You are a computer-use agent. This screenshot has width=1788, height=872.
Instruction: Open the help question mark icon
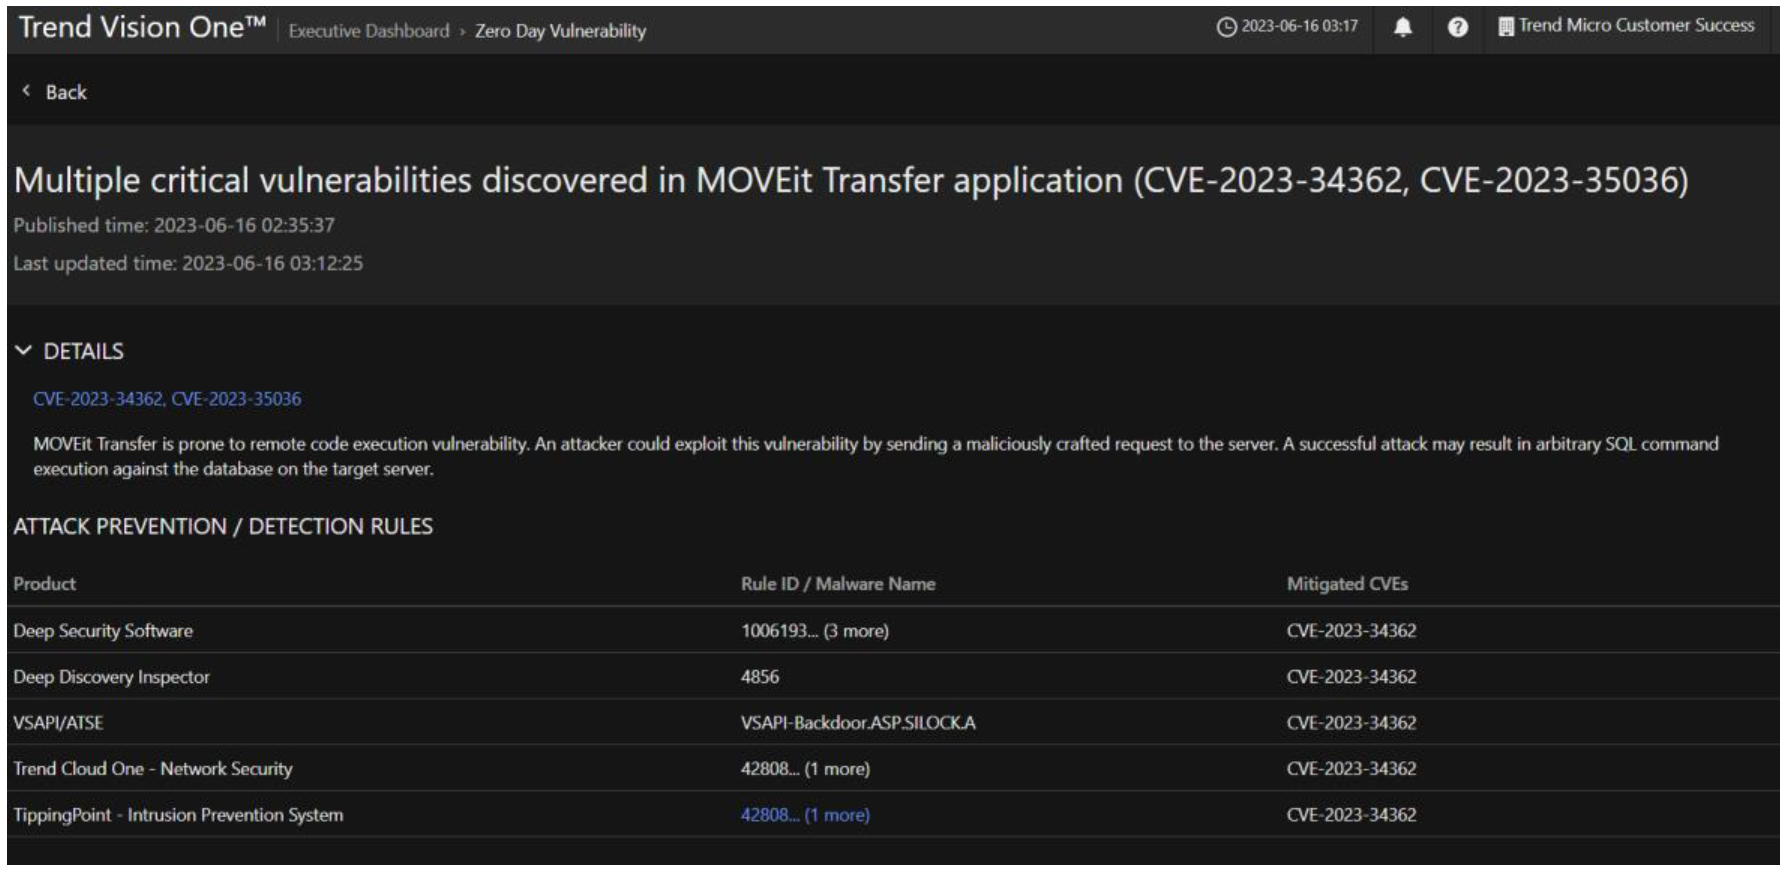(1458, 28)
